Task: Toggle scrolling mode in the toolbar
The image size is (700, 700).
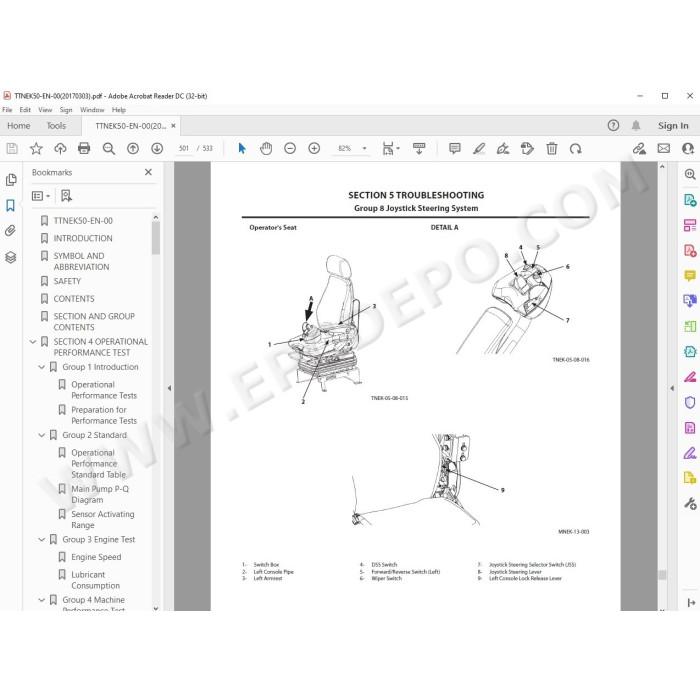Action: [x=419, y=148]
